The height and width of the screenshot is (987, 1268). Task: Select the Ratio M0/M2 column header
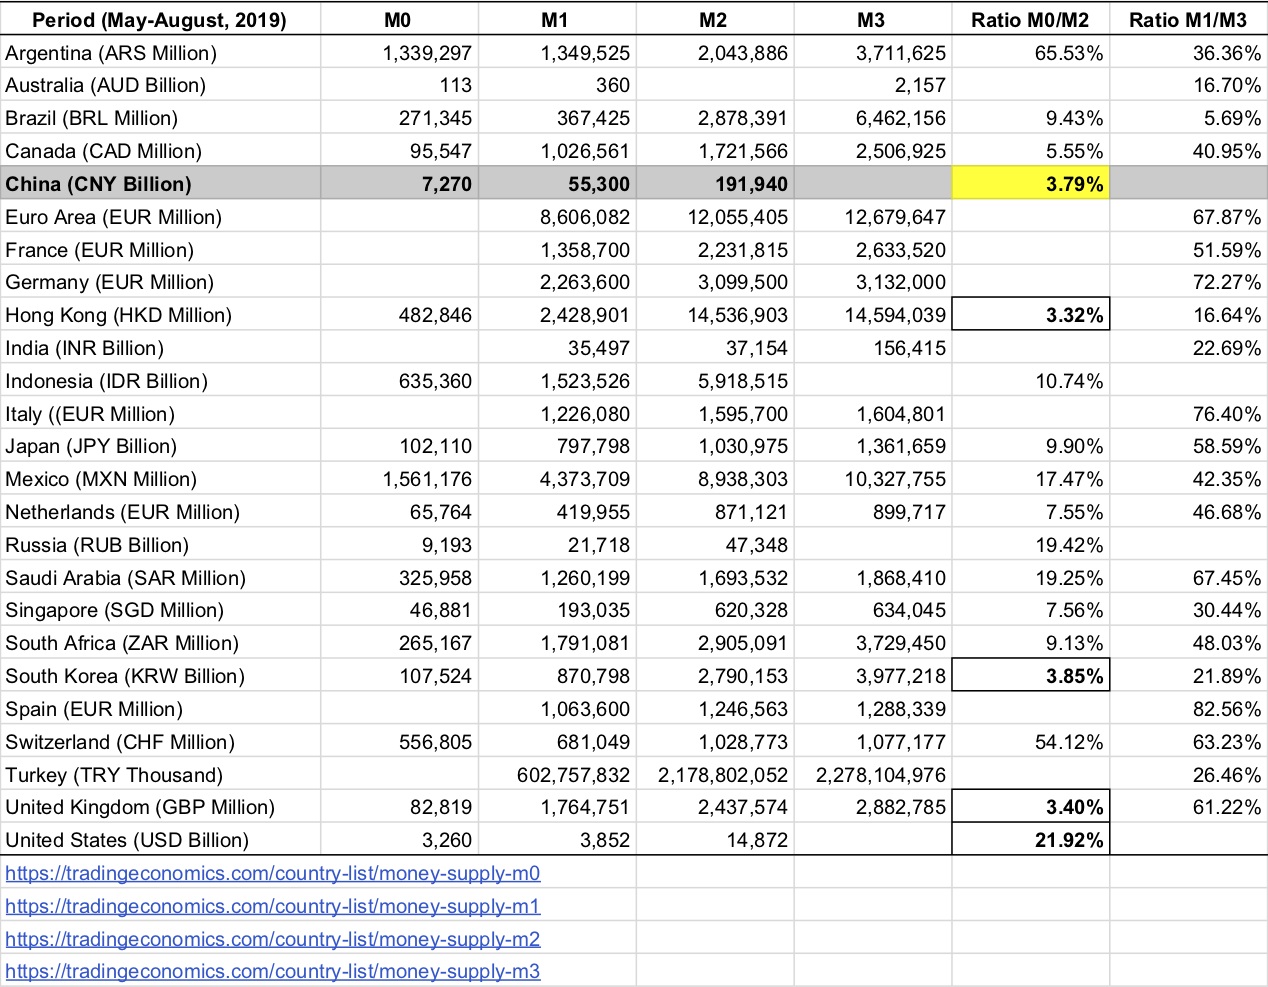(x=1030, y=20)
